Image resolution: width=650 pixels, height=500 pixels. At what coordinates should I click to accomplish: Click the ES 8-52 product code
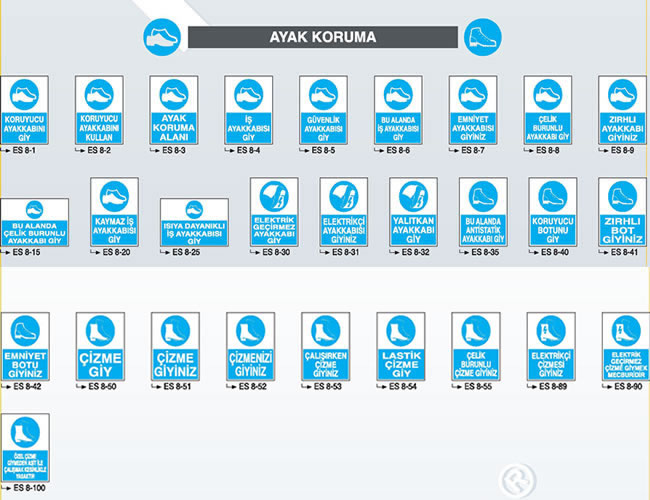tap(252, 386)
